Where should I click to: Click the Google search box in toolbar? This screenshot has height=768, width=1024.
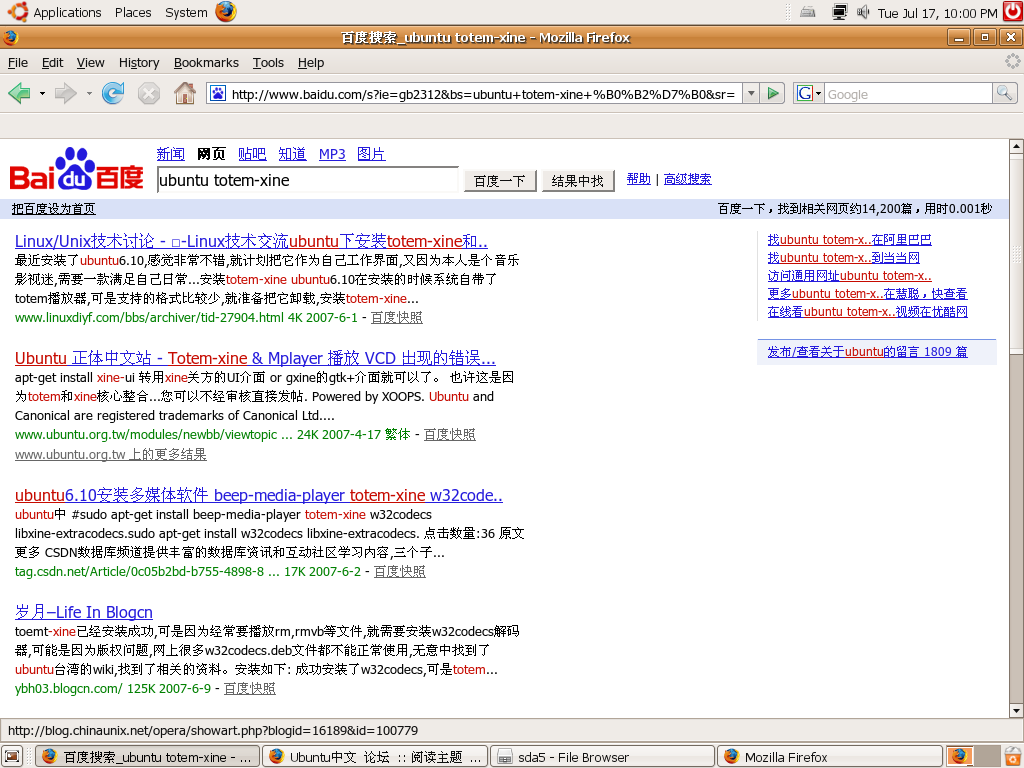point(908,94)
